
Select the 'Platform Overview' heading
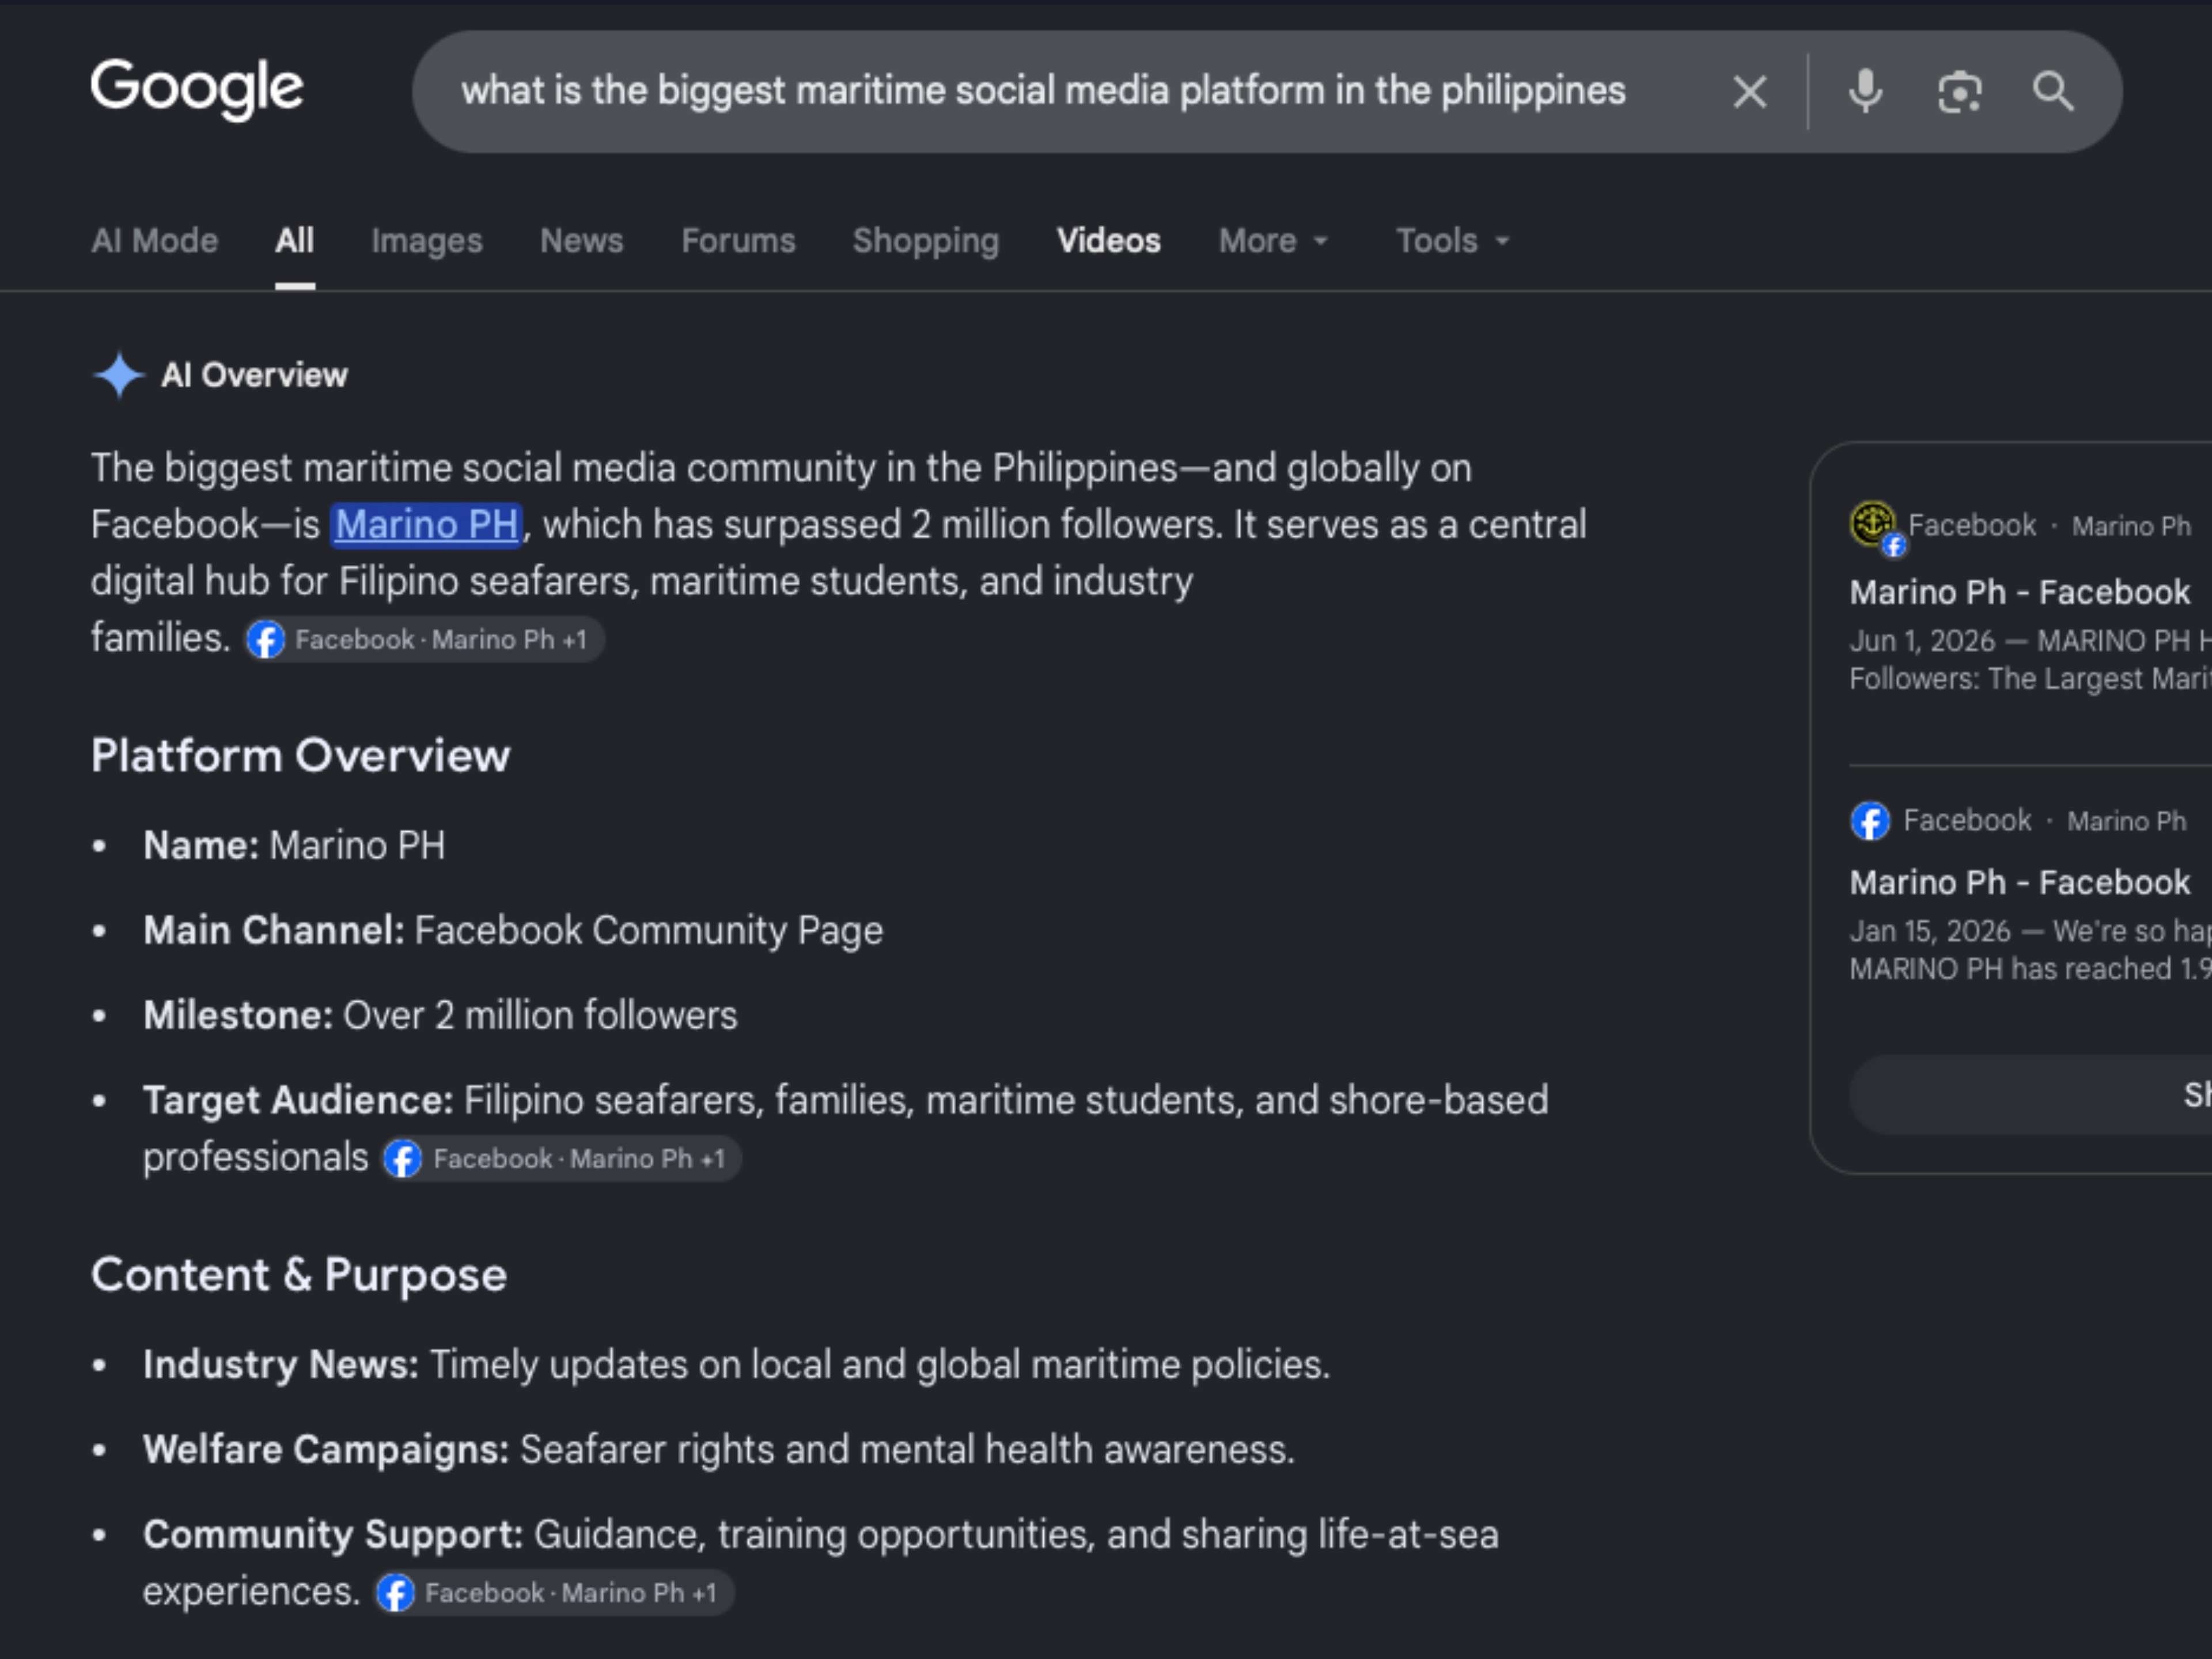[x=300, y=756]
